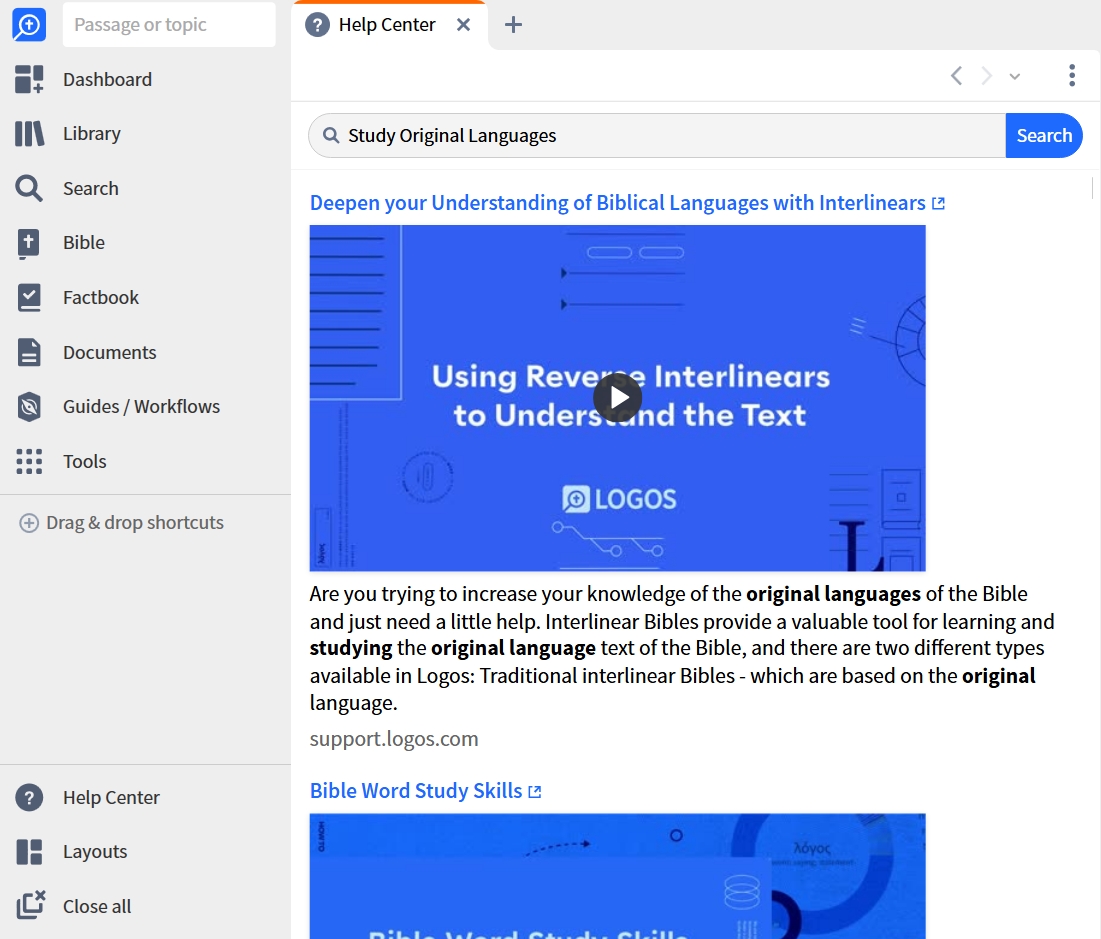Expand the navigation history dropdown chevron

coord(1015,77)
